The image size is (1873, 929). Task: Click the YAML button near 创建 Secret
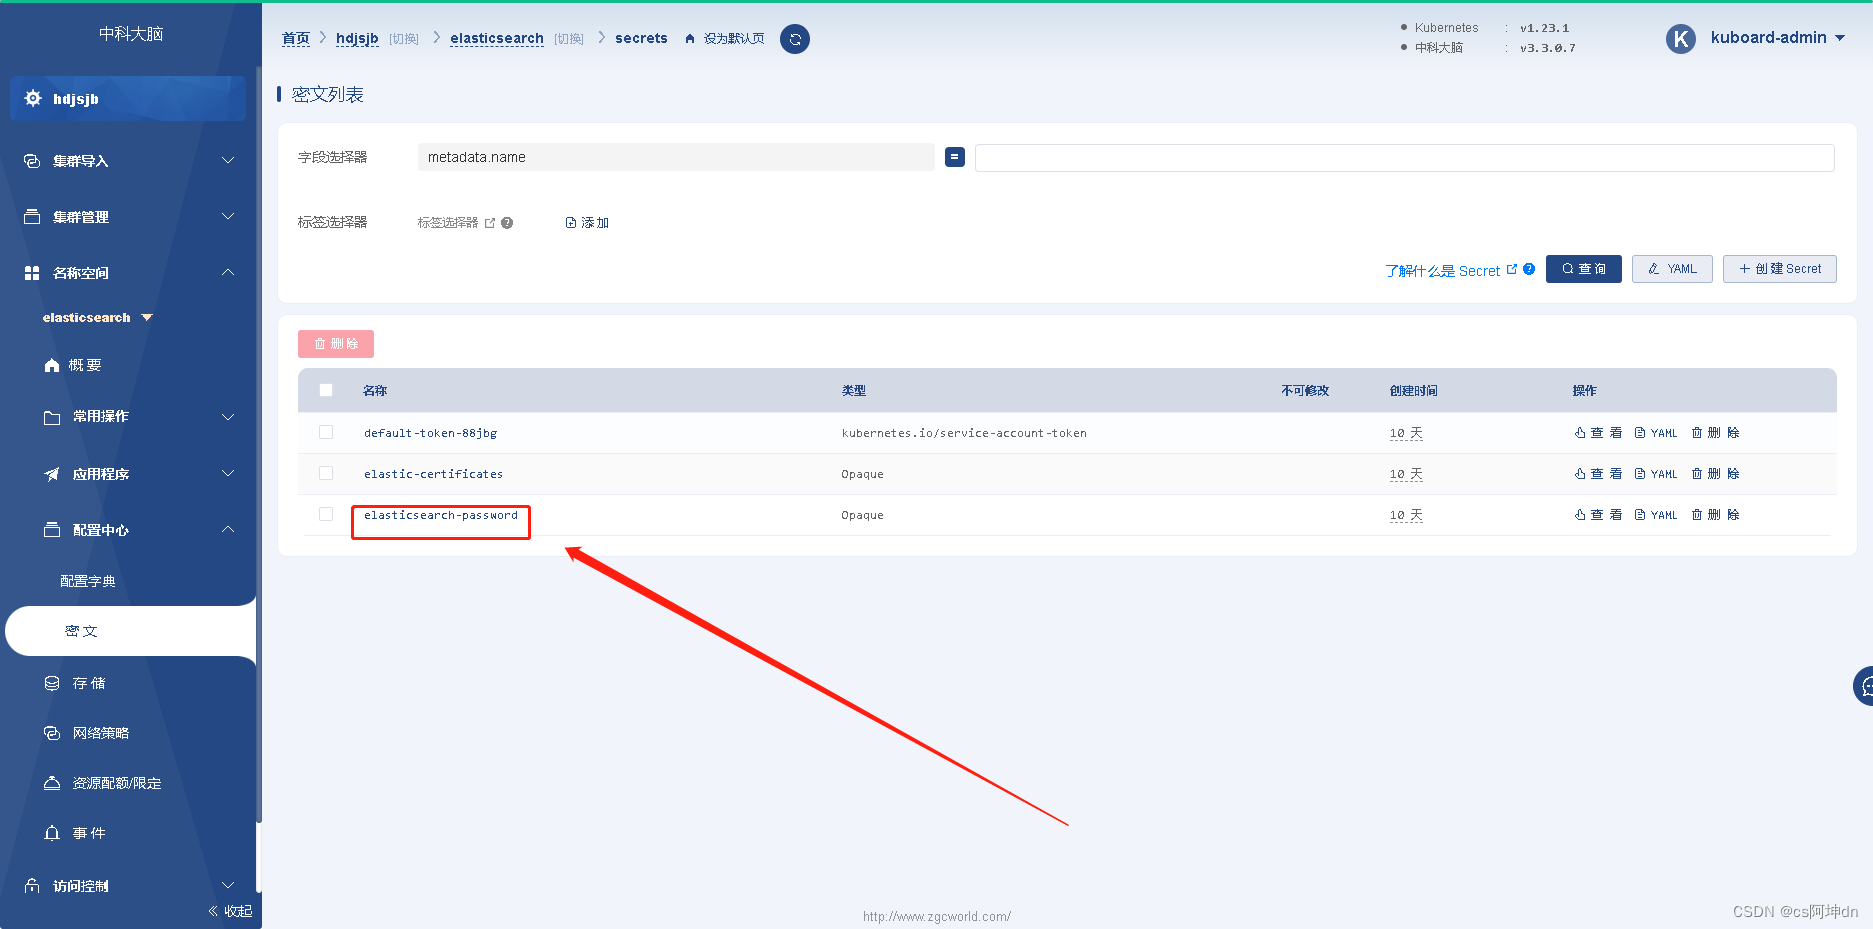click(1672, 269)
